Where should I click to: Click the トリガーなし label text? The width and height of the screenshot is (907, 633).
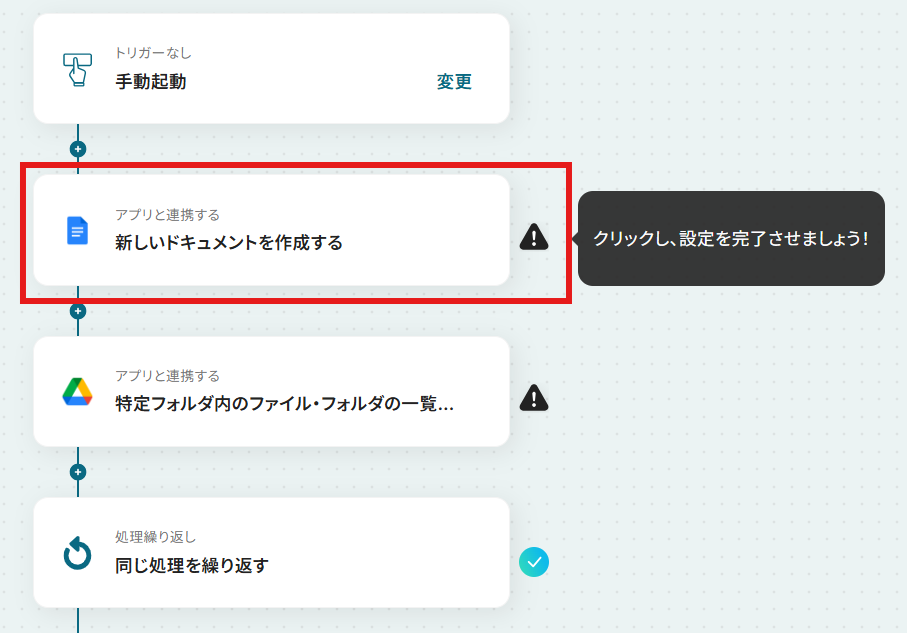[x=153, y=53]
